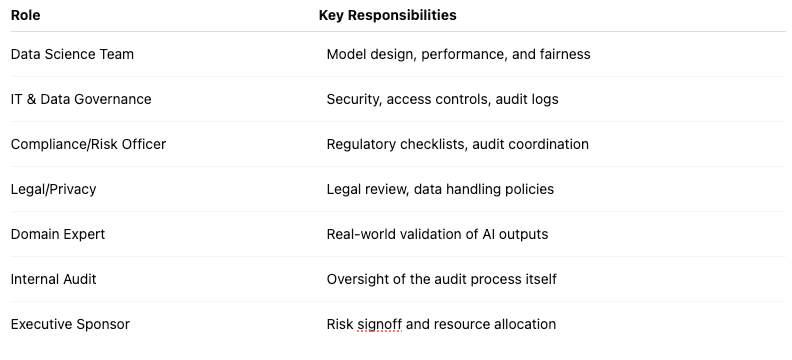Click "Security, access controls, audit logs" cell
The height and width of the screenshot is (360, 792).
442,99
